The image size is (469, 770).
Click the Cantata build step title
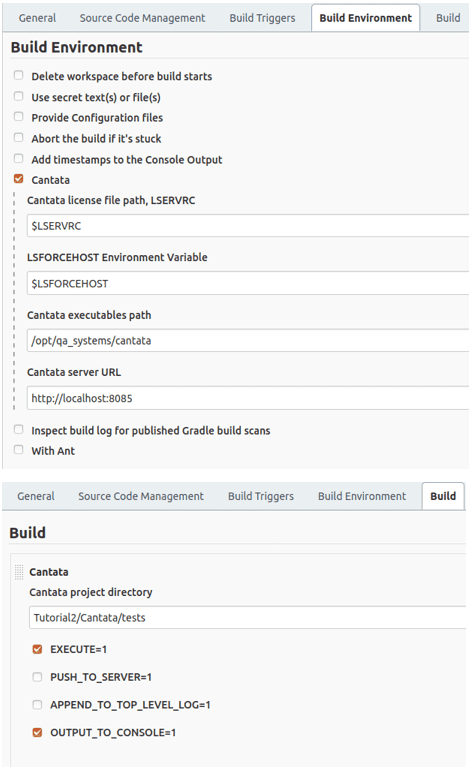tap(49, 572)
